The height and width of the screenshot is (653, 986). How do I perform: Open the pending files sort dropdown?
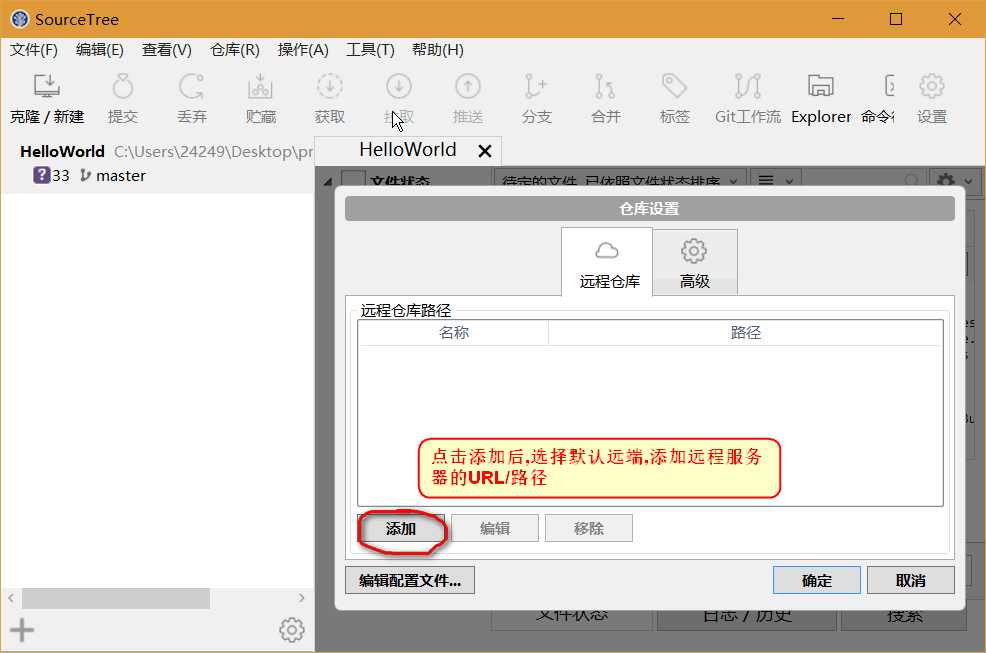(620, 180)
